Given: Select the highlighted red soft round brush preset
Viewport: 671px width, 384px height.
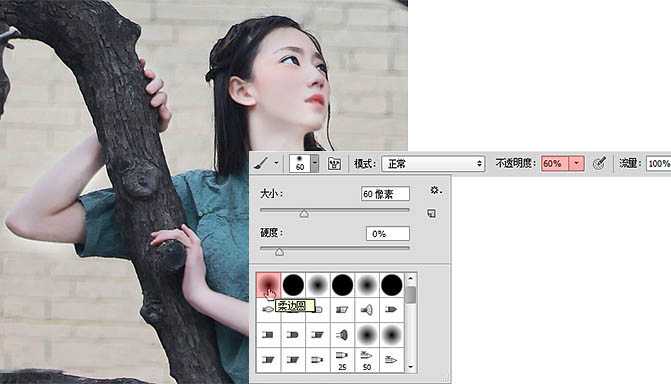Looking at the screenshot, I should tap(268, 285).
